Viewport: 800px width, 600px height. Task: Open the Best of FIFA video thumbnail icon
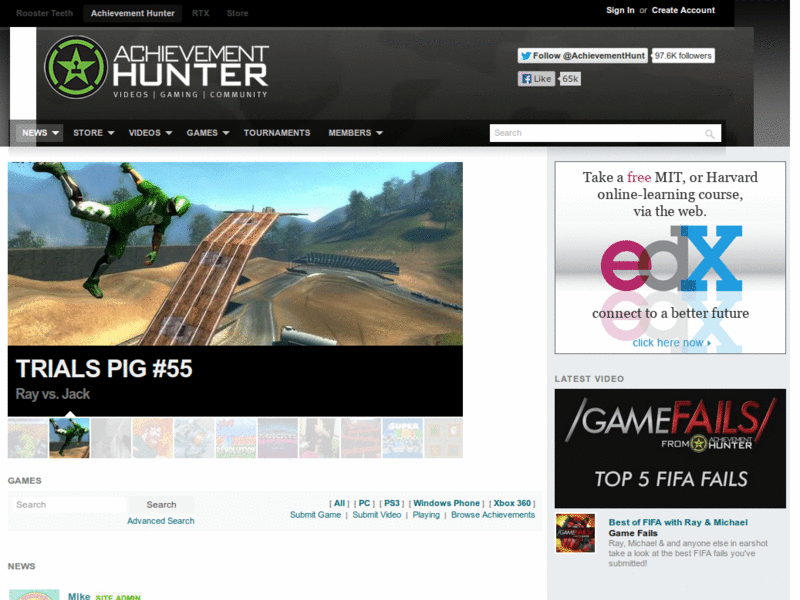(x=575, y=533)
